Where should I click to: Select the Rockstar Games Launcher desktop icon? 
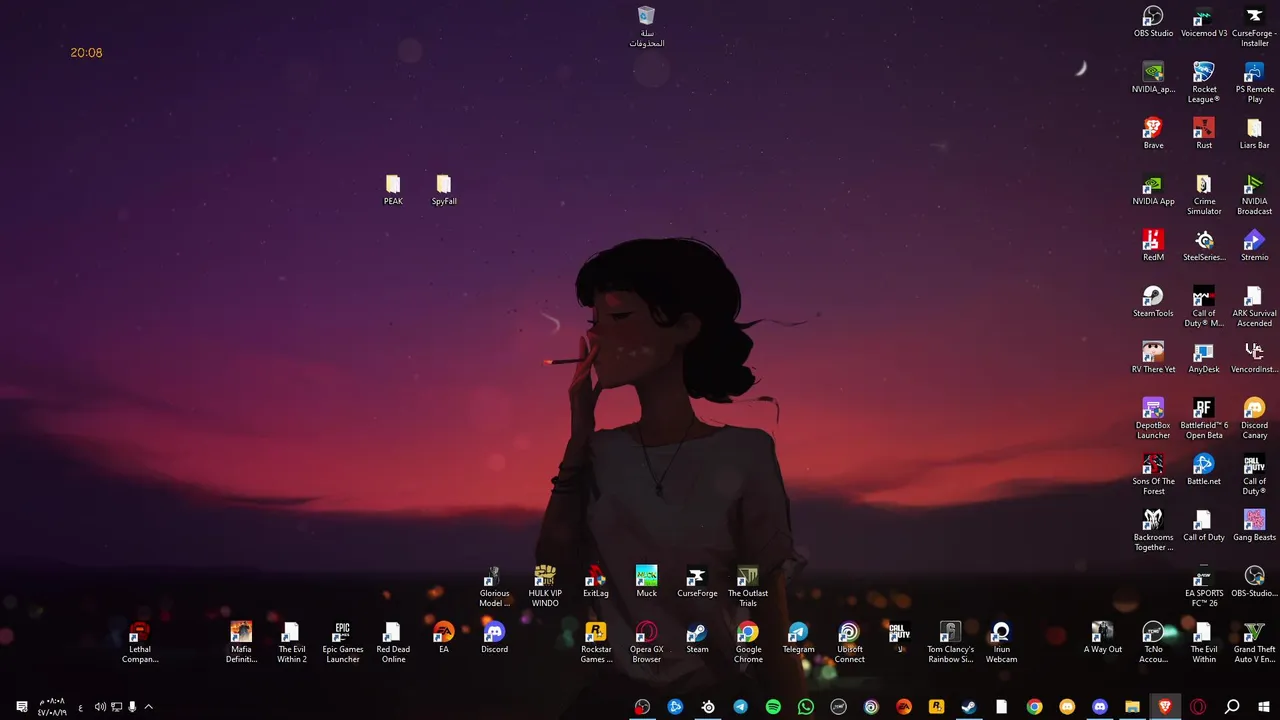coord(596,643)
